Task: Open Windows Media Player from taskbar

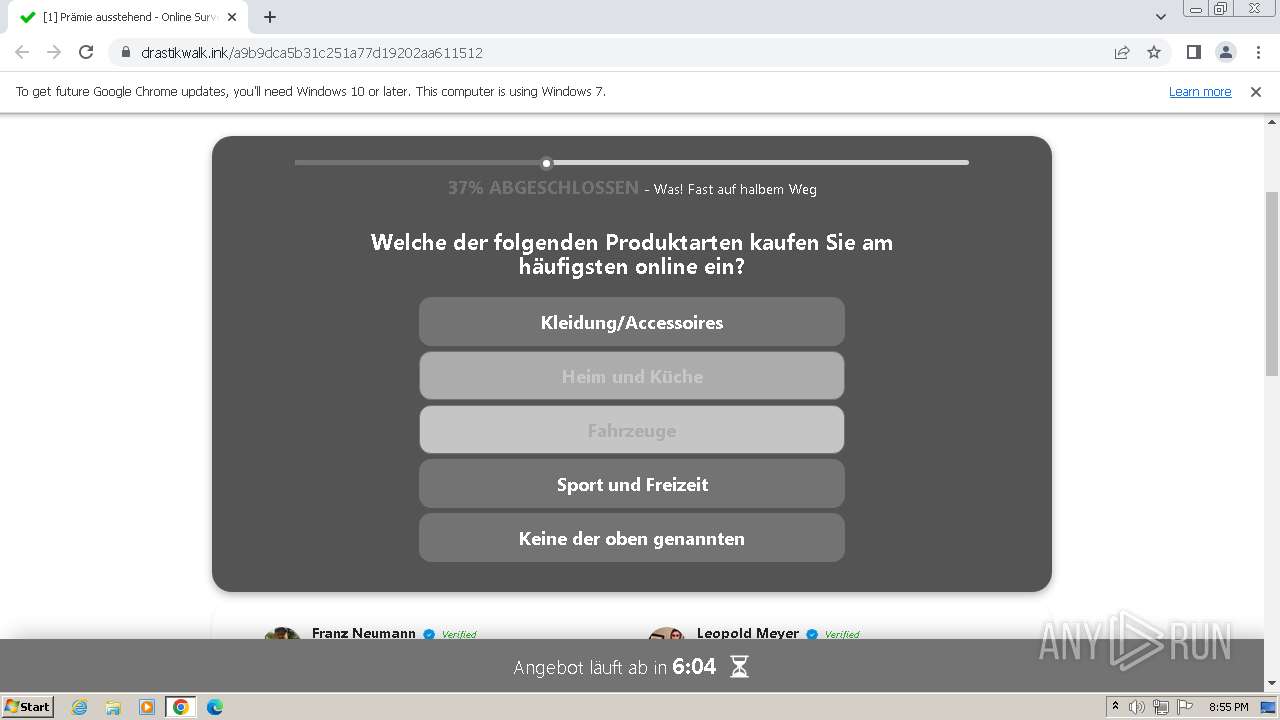Action: pyautogui.click(x=147, y=707)
